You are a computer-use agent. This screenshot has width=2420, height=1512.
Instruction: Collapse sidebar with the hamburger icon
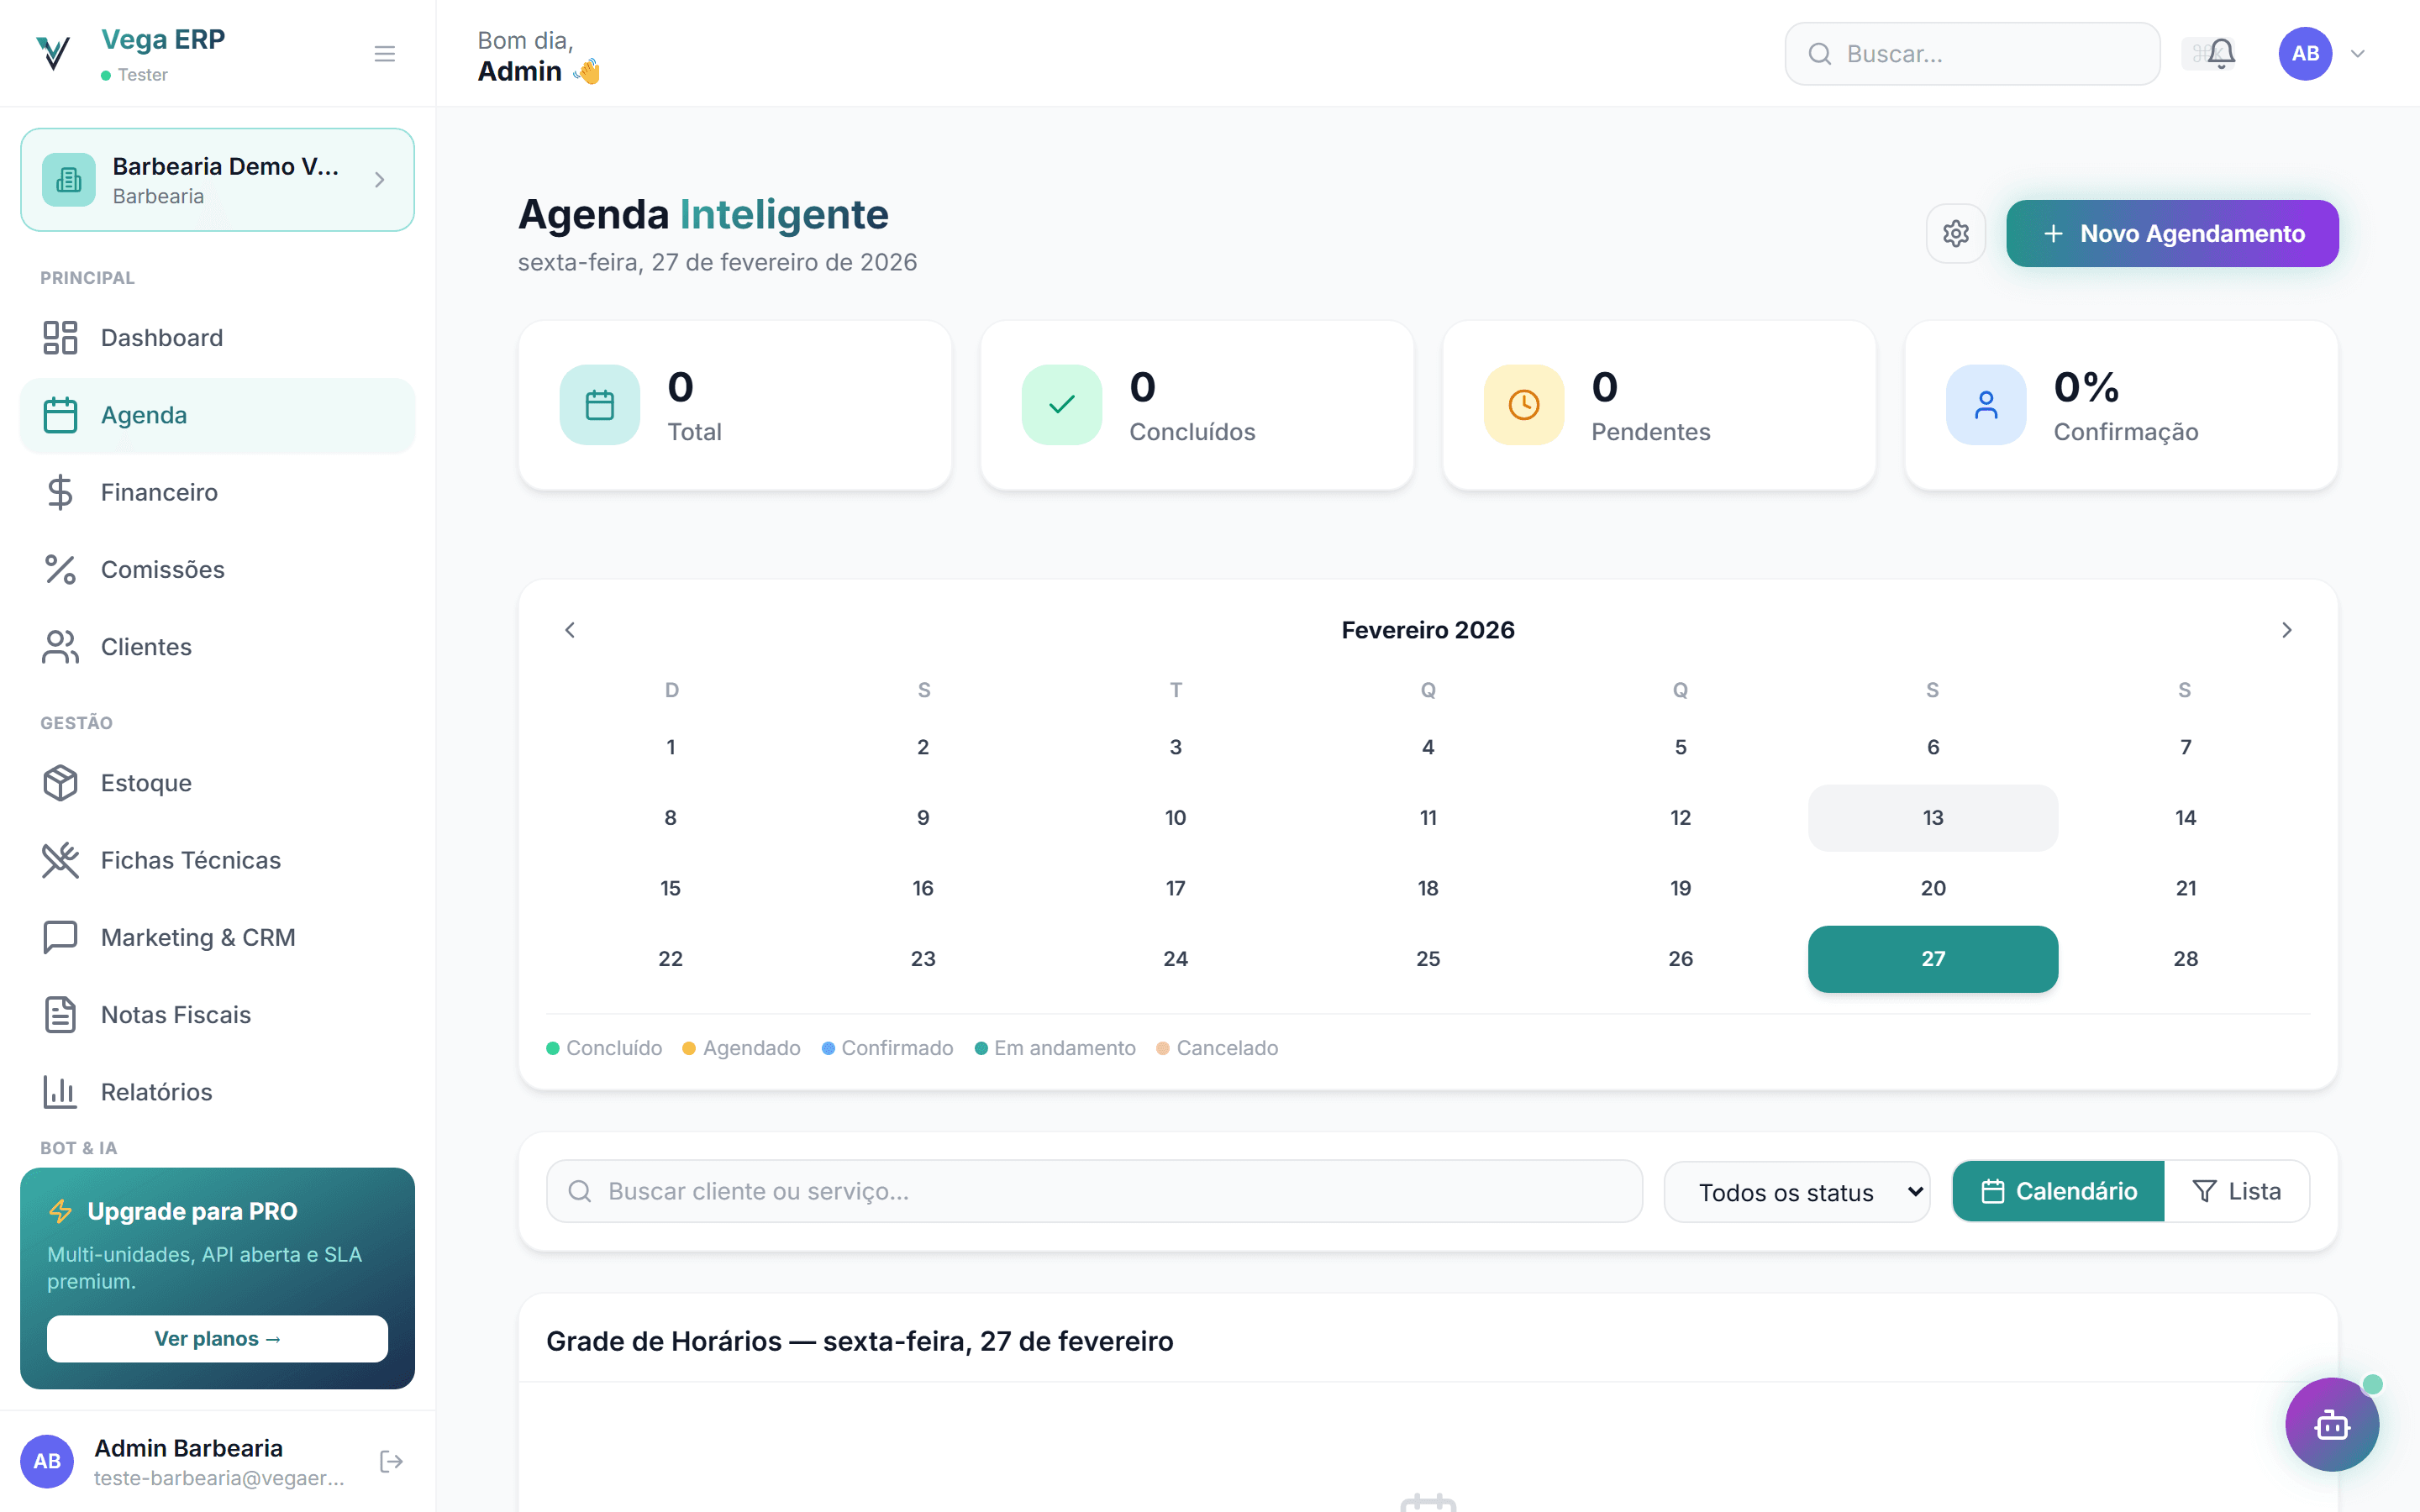pos(384,54)
